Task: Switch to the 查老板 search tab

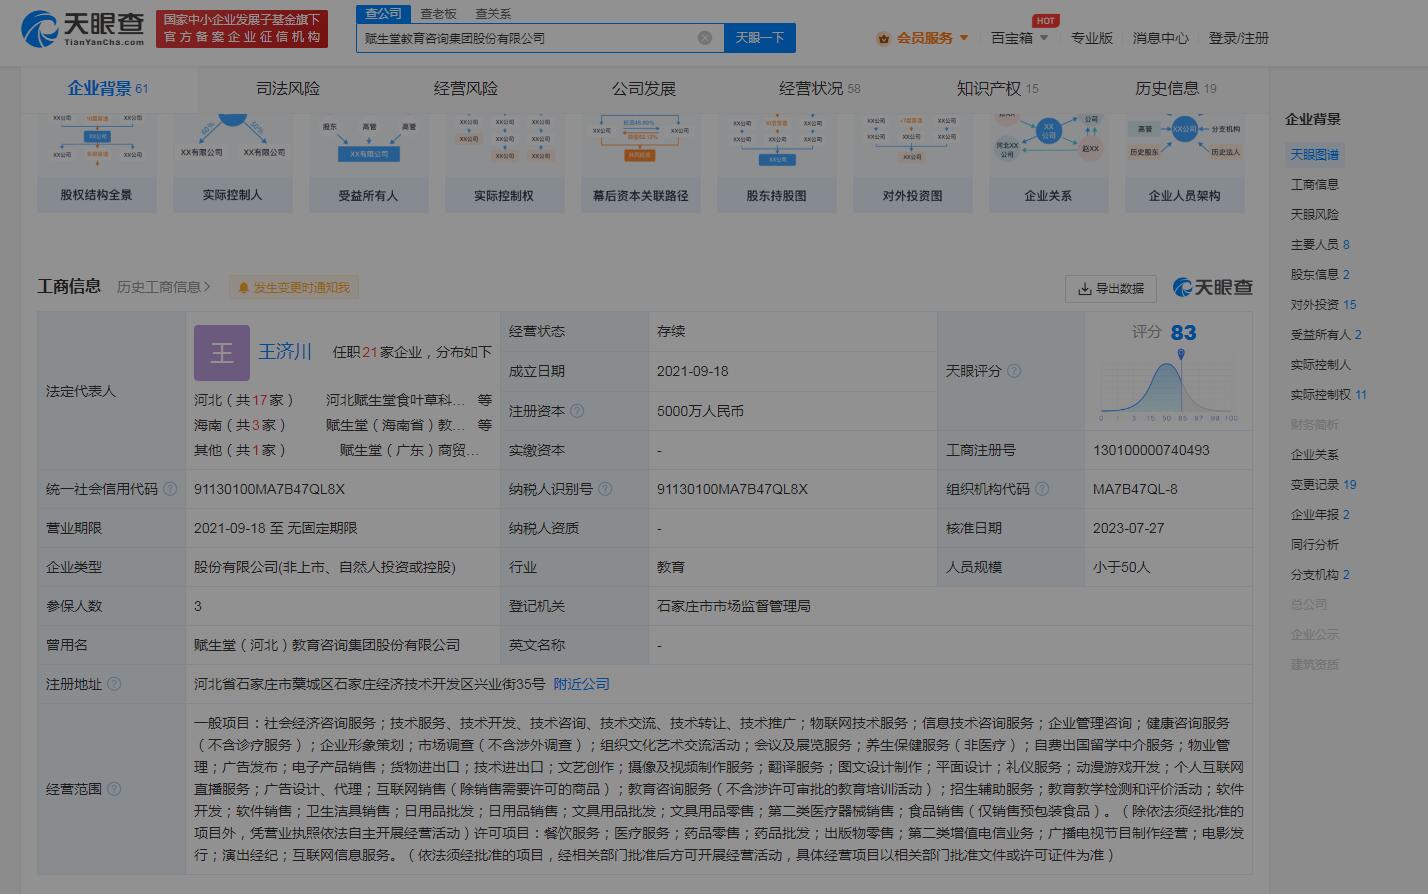Action: click(x=438, y=13)
